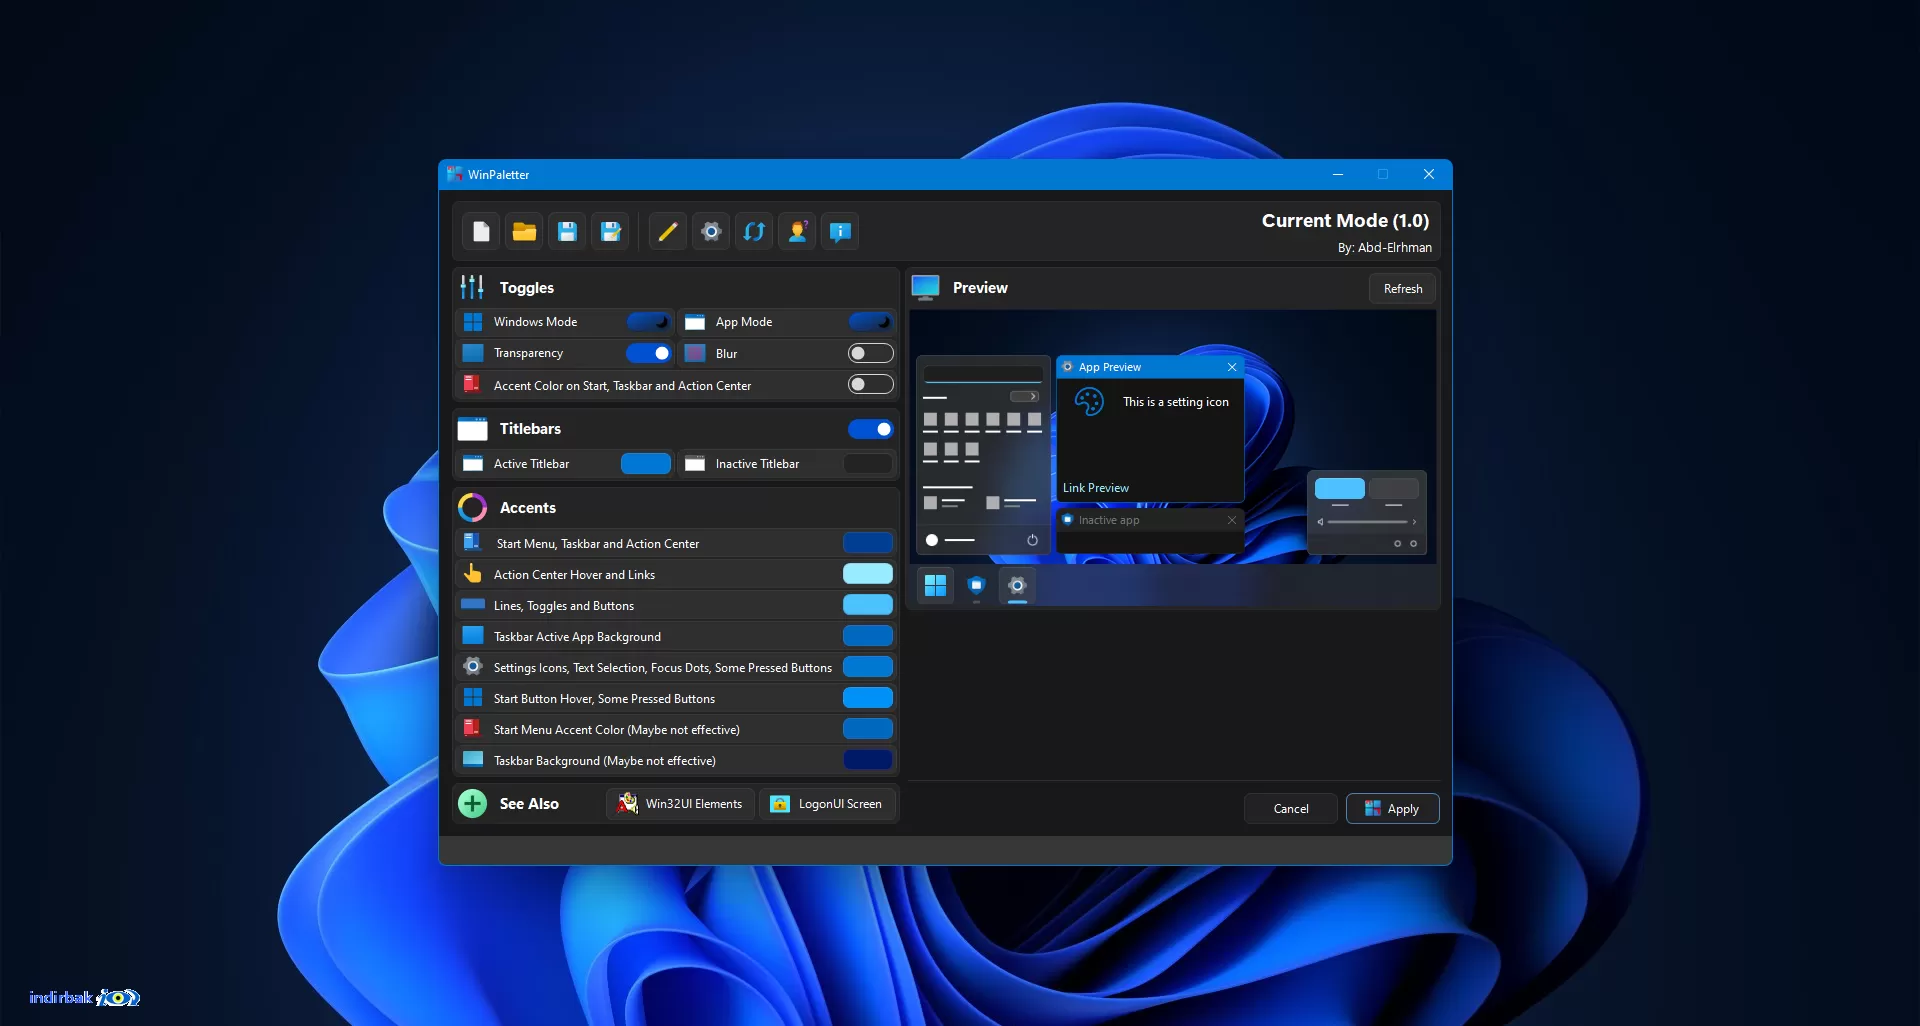
Task: Click the Link Preview link
Action: [1095, 488]
